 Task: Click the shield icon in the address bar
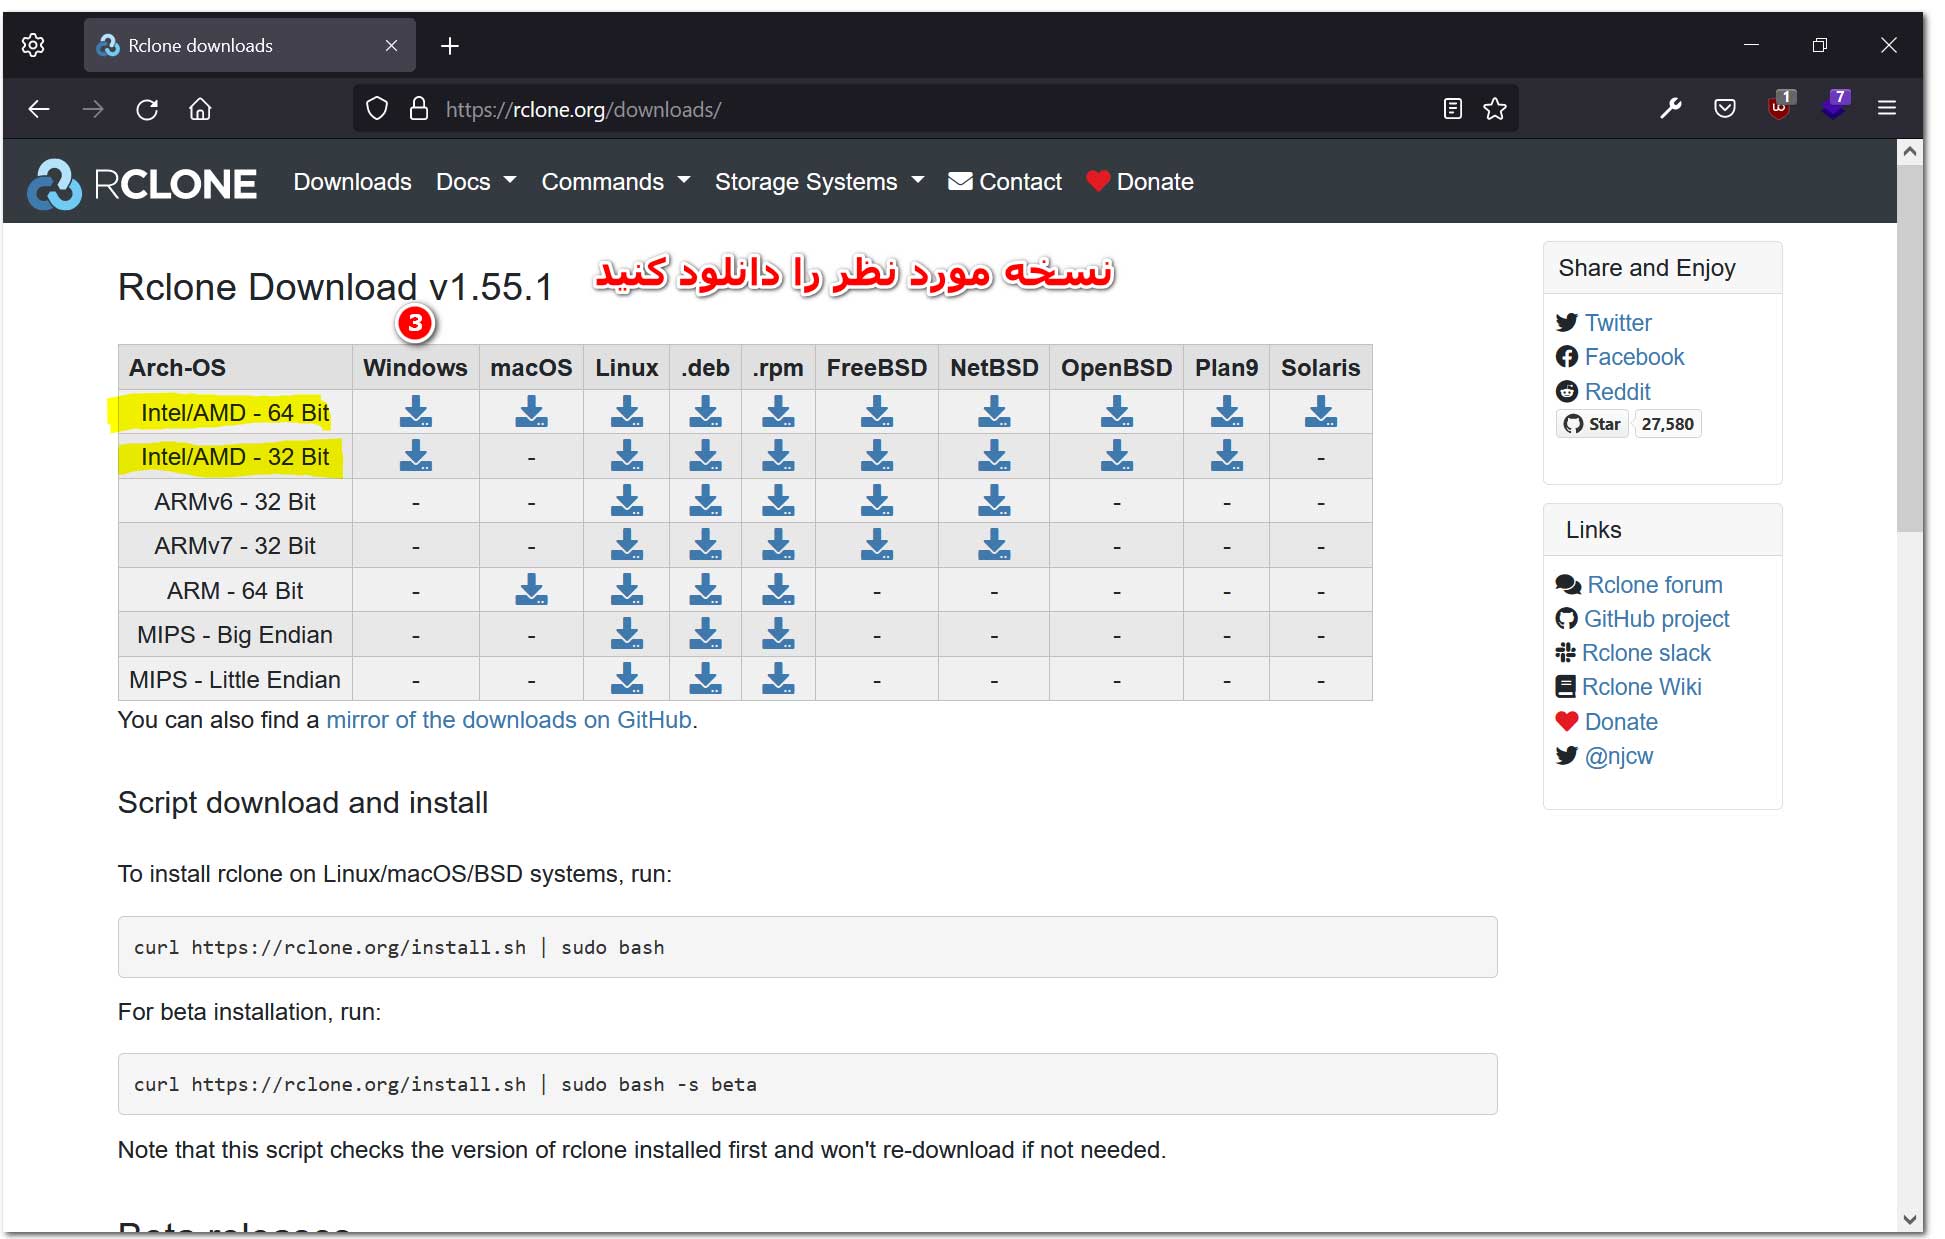[x=377, y=108]
